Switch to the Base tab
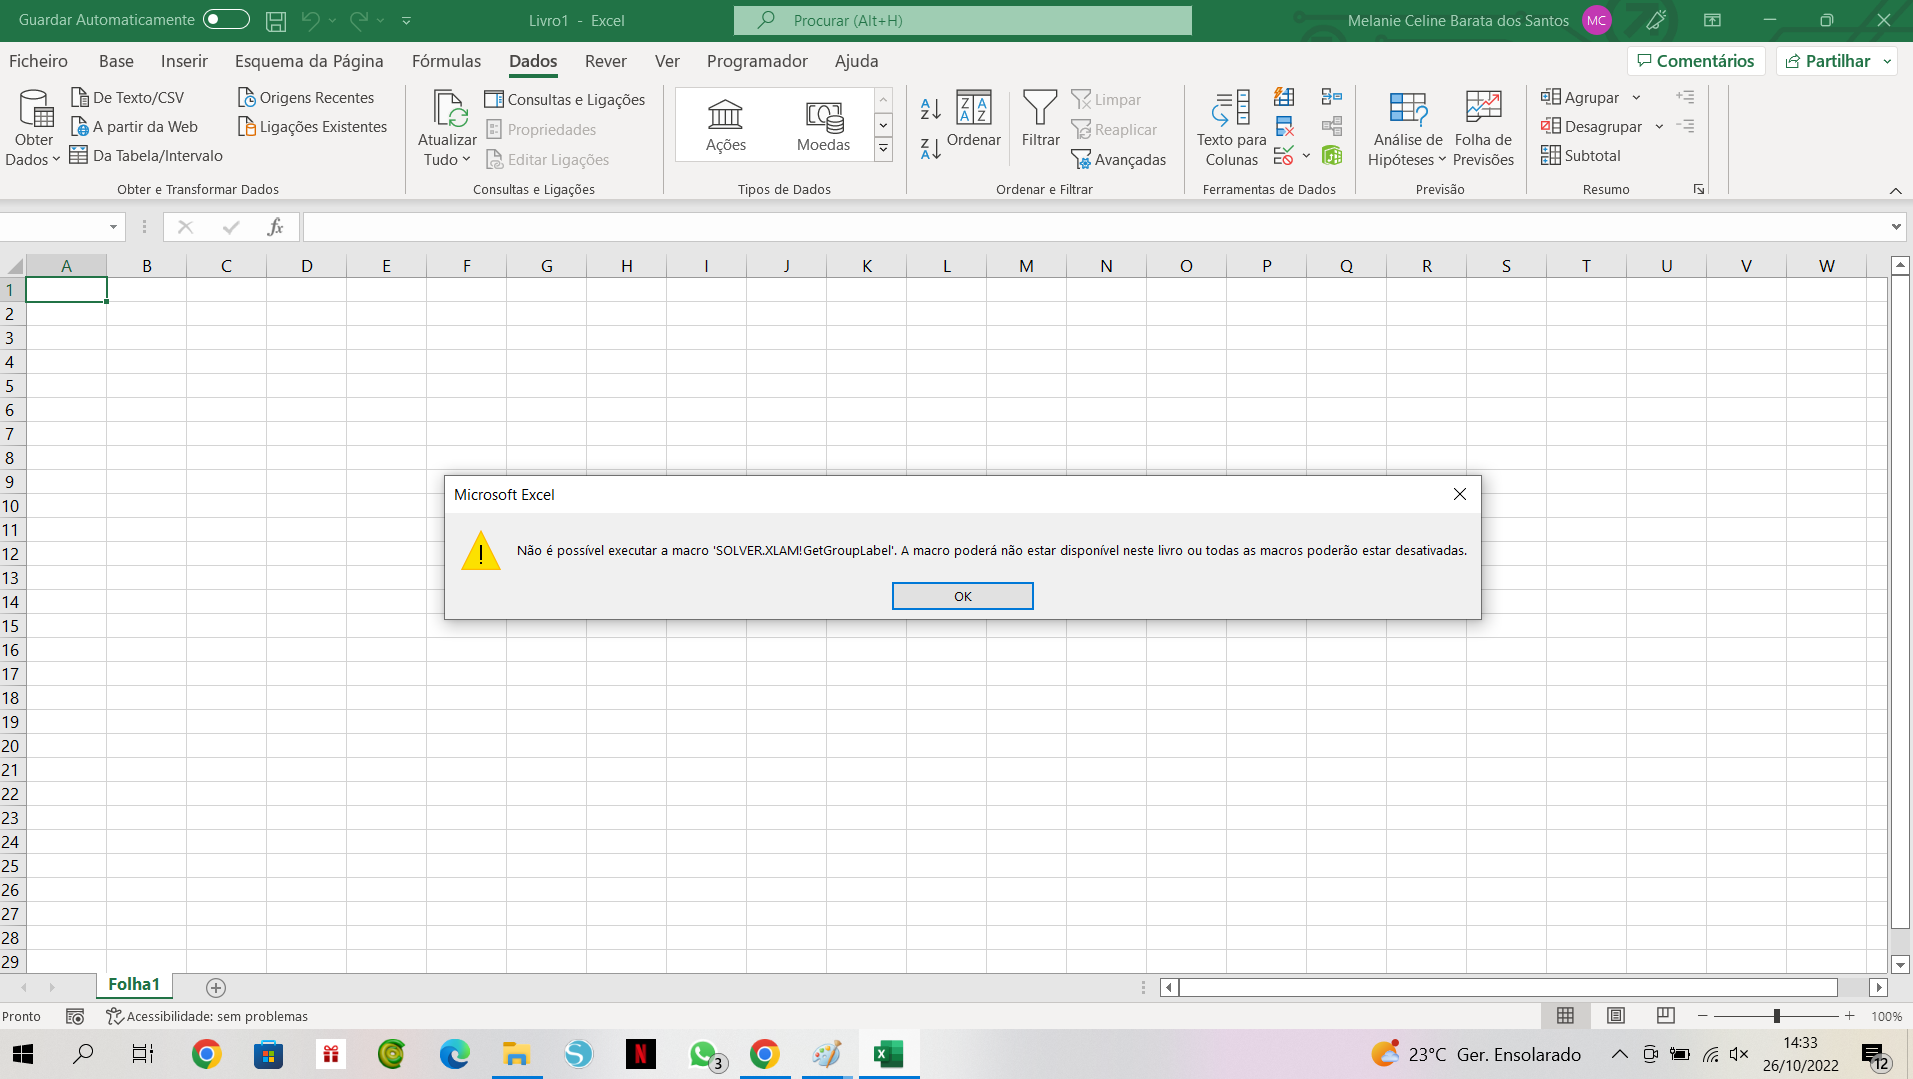 coord(116,61)
